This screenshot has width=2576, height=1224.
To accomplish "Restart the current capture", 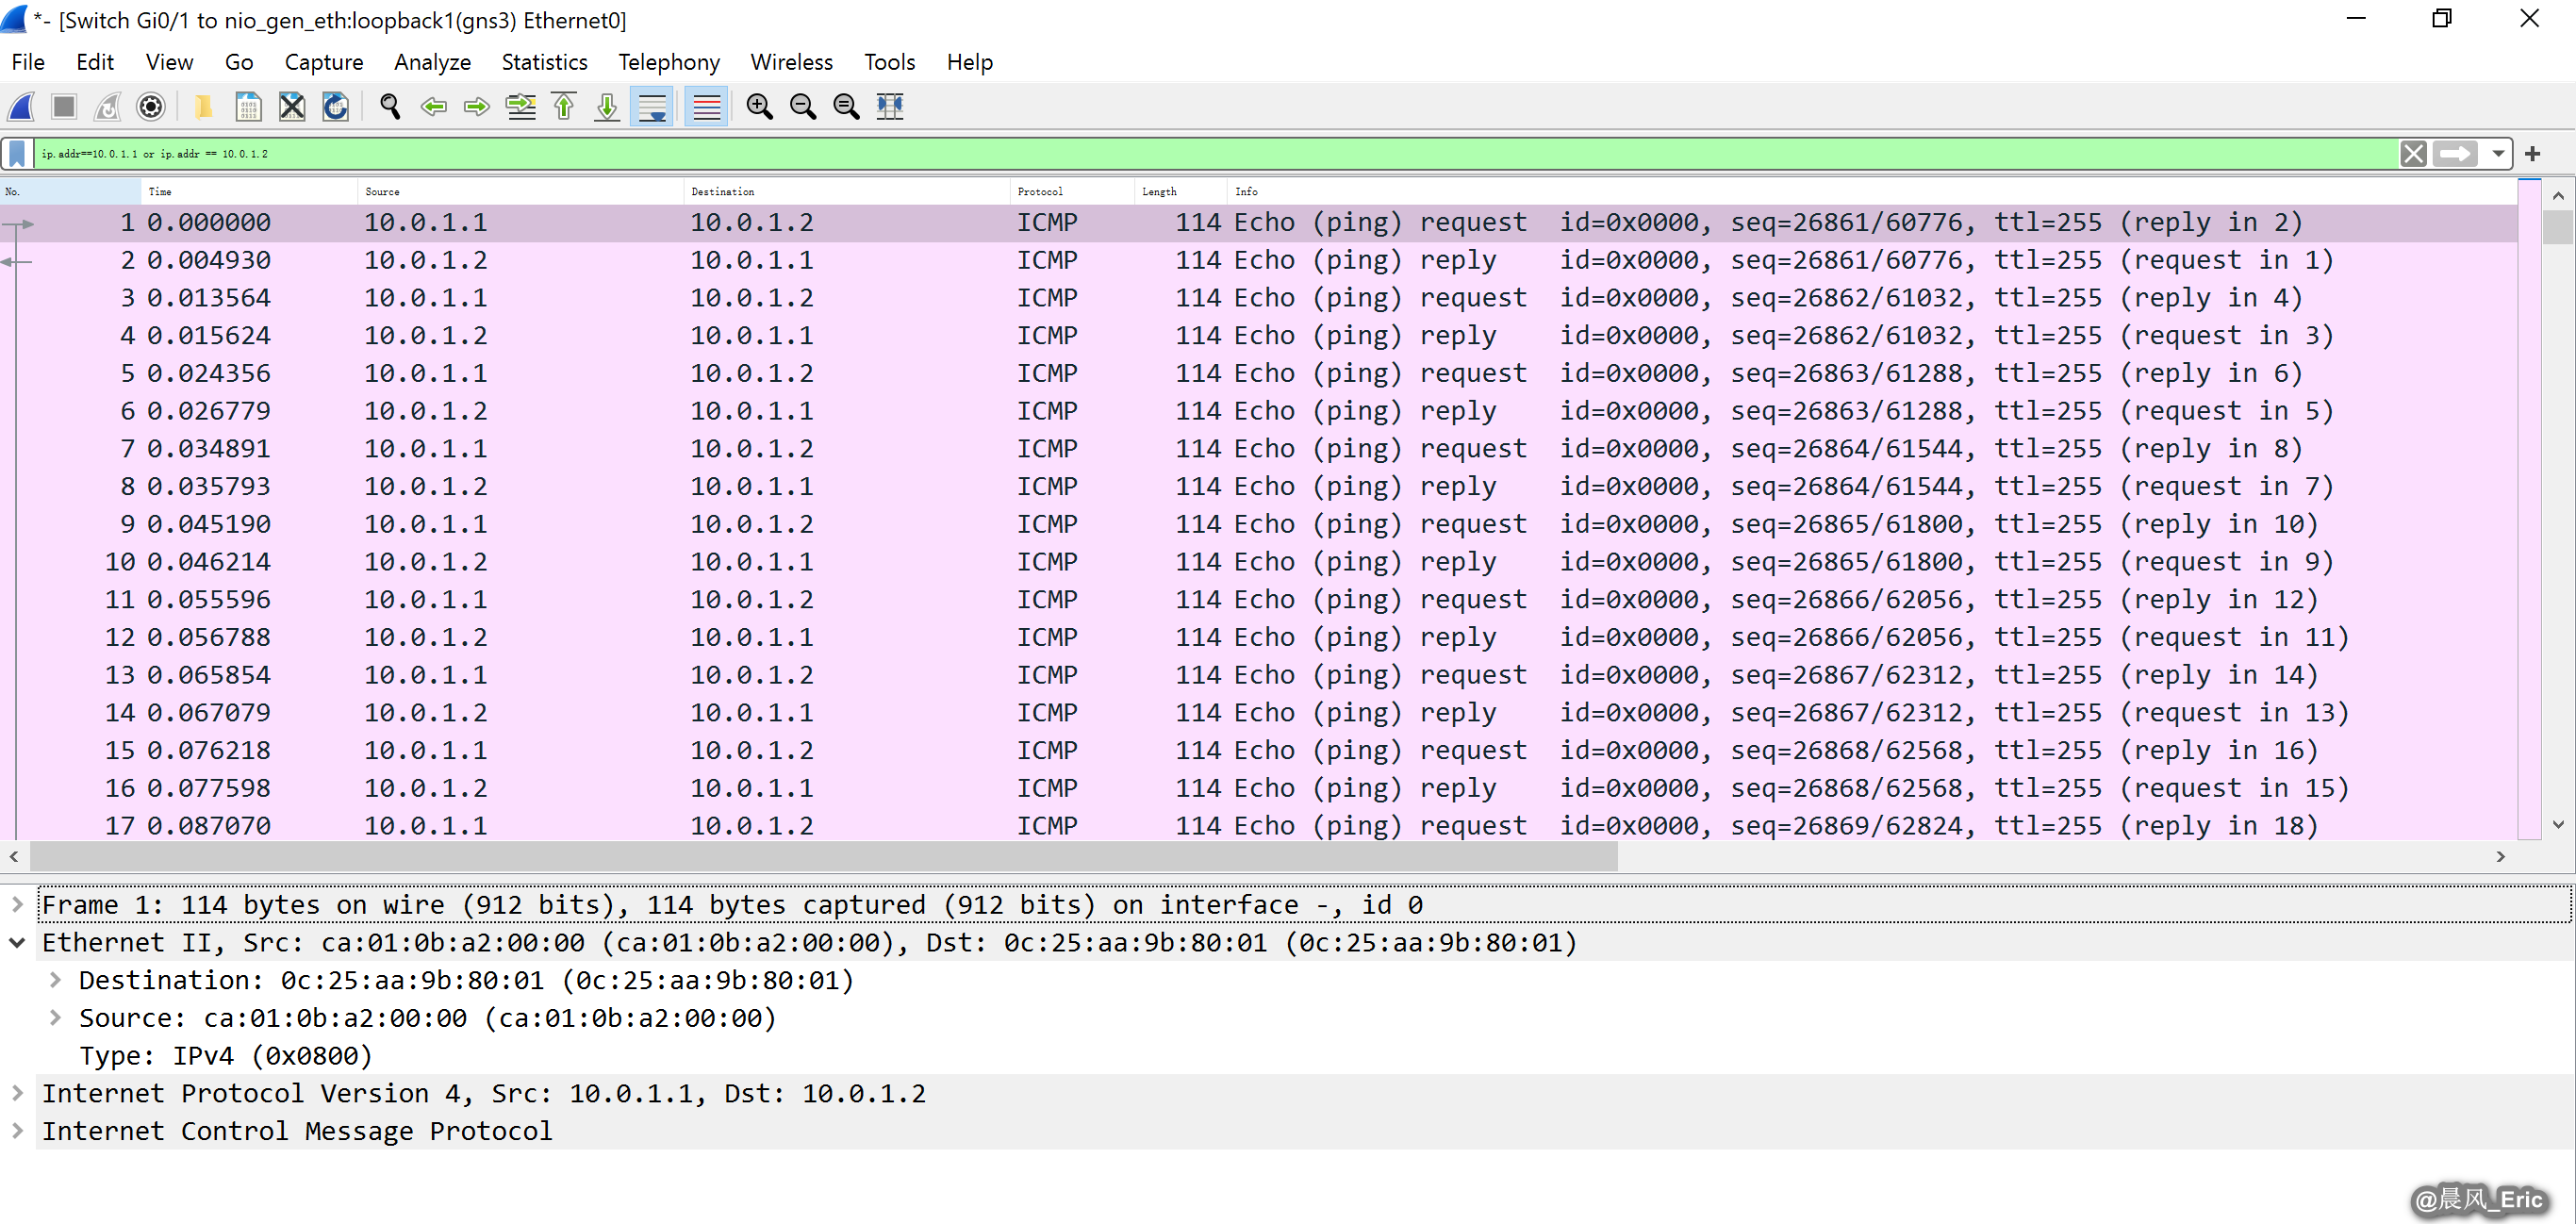I will click(108, 106).
